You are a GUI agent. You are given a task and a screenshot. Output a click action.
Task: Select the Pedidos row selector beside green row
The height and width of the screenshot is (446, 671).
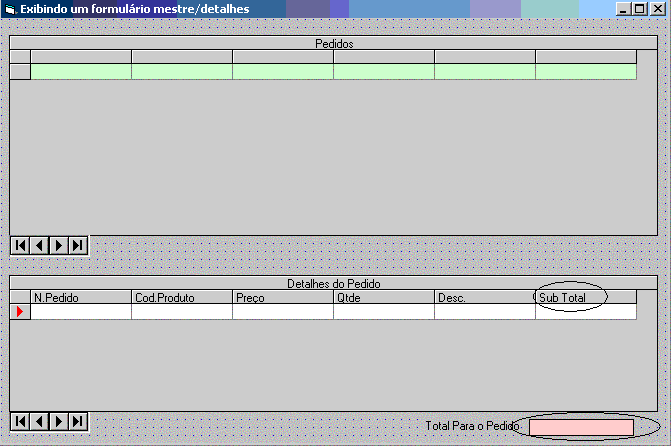[x=20, y=71]
